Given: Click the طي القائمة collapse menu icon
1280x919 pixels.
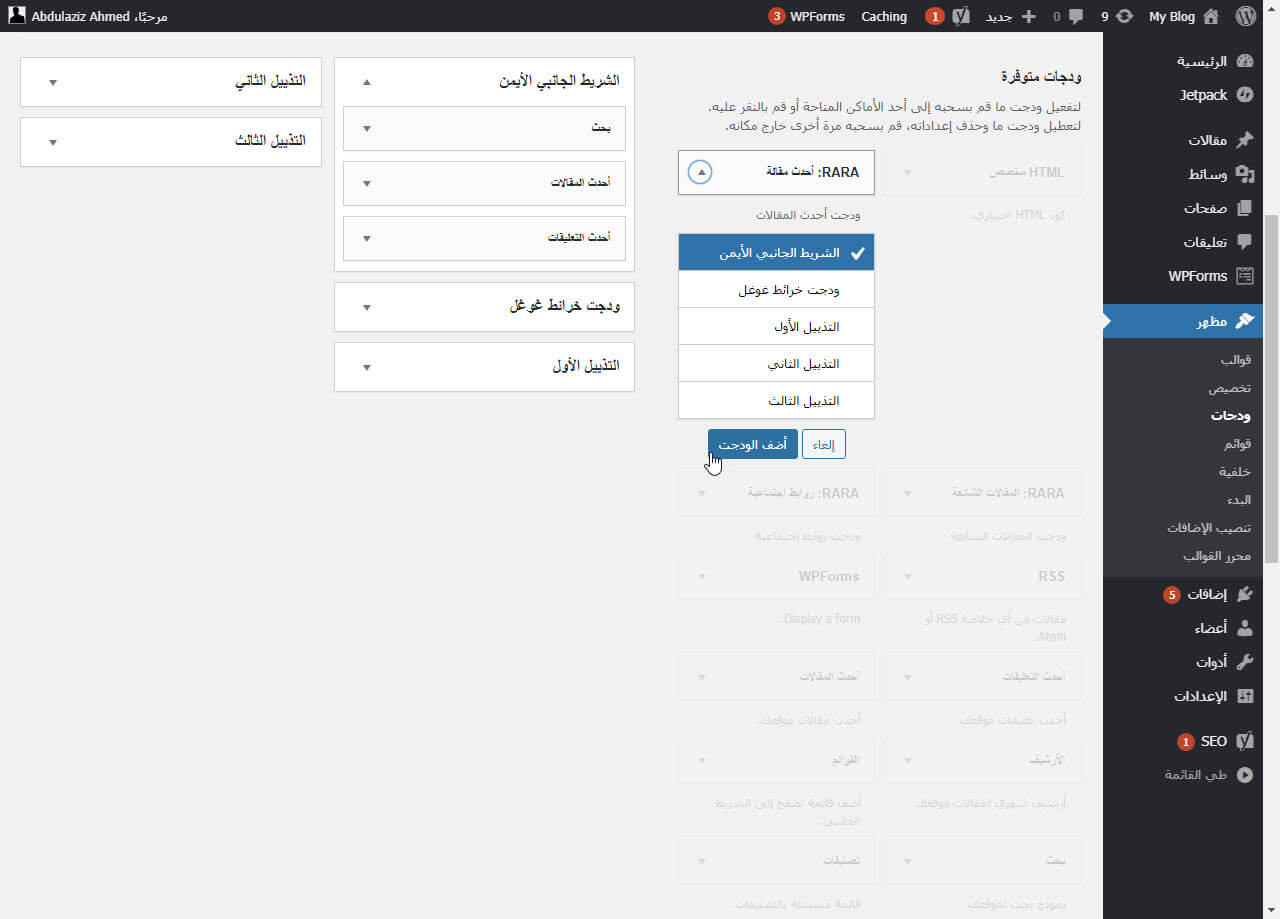Looking at the screenshot, I should click(1244, 775).
